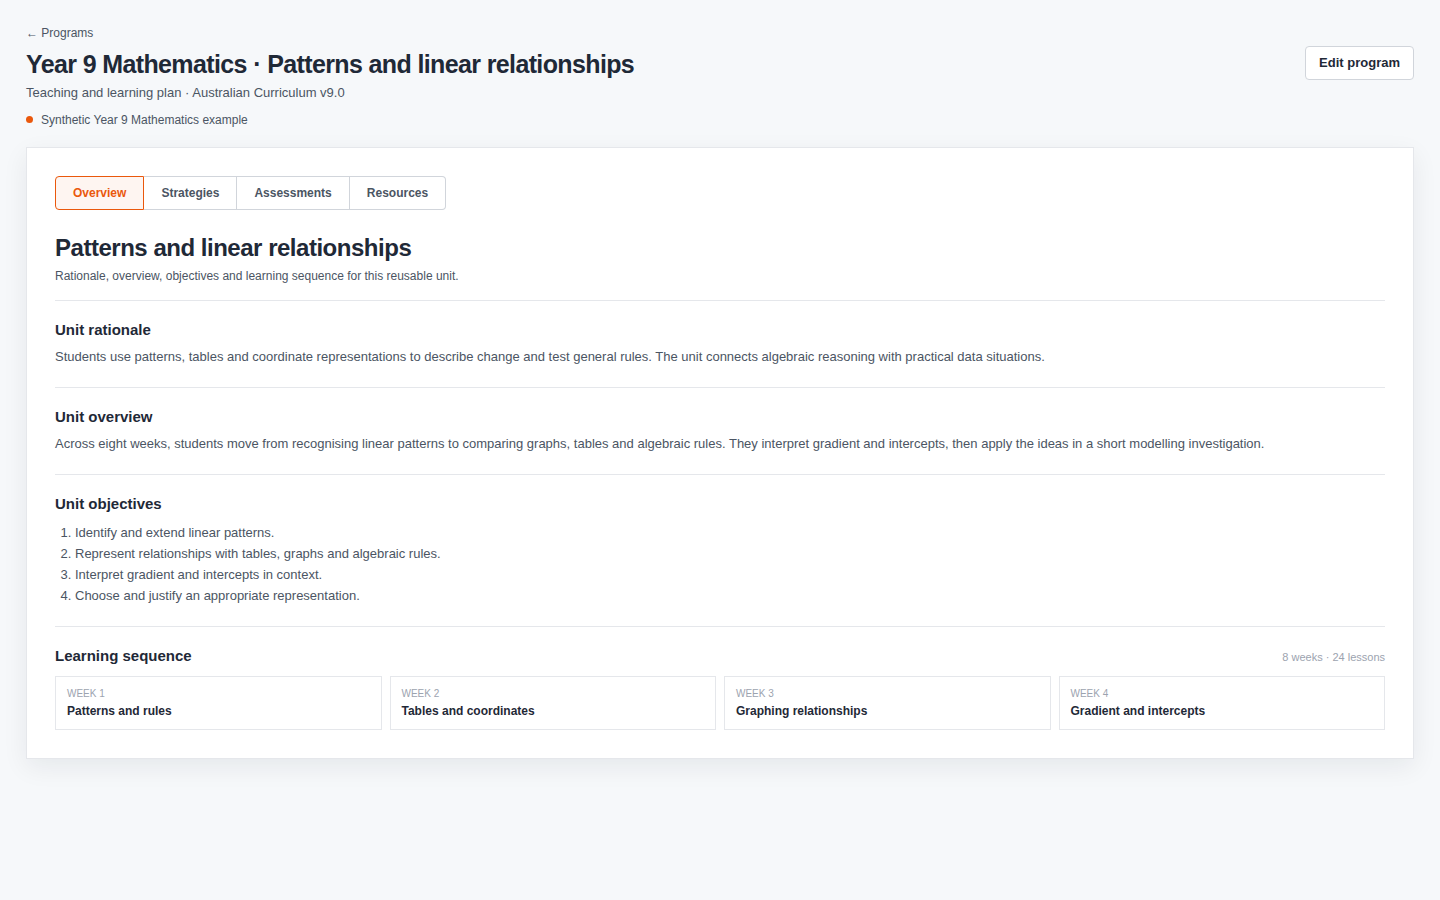Click the Unit rationale heading
Screen dimensions: 1440x900
(x=103, y=330)
